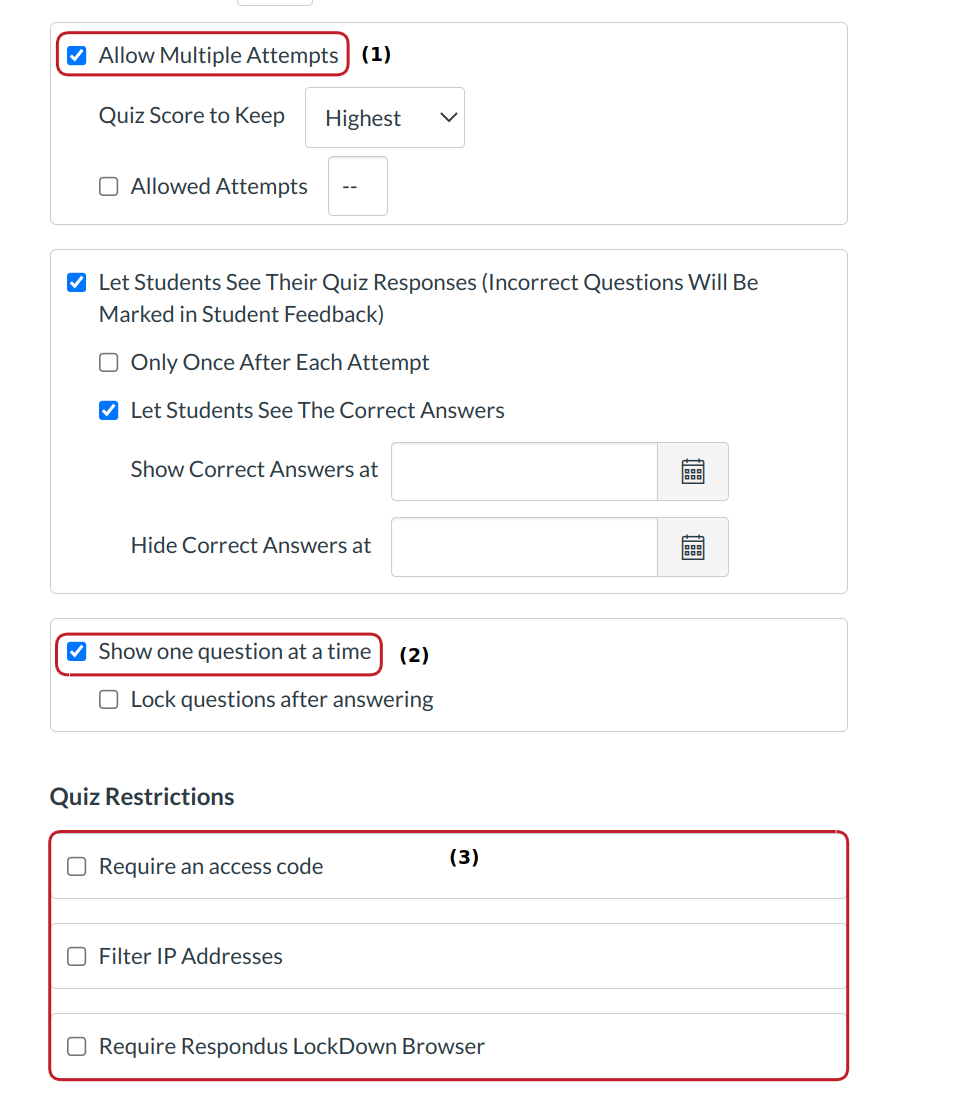The image size is (956, 1096).
Task: Click the Allowed Attempts number field
Action: [x=357, y=187]
